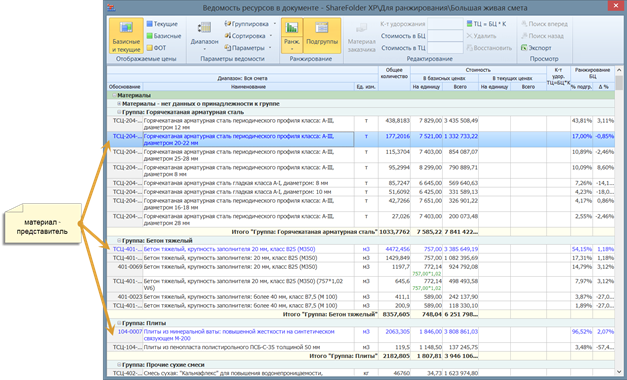Click the К-т удорожания input field
This screenshot has width=627, height=380.
pos(445,24)
